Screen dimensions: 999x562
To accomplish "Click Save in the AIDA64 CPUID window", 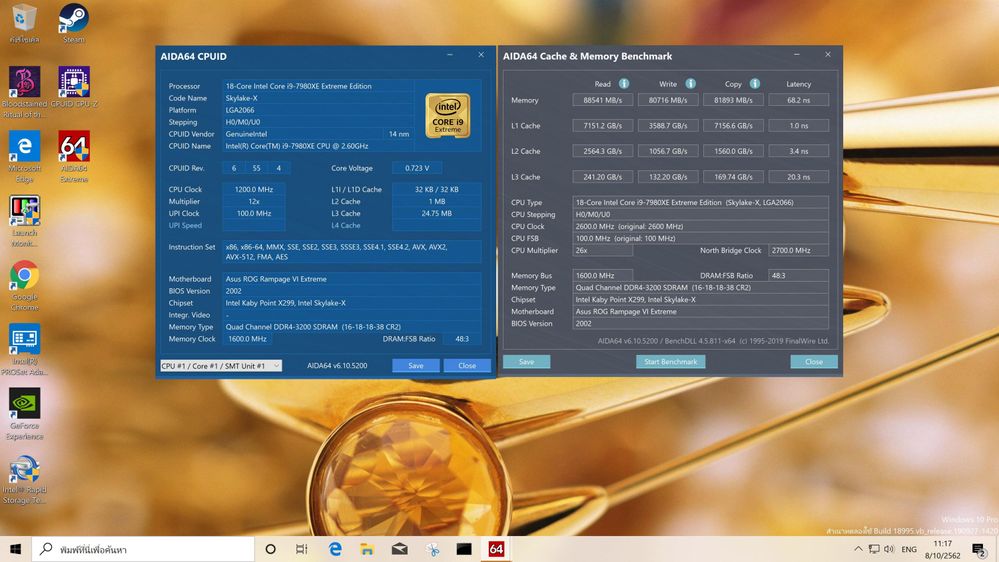I will pos(415,366).
